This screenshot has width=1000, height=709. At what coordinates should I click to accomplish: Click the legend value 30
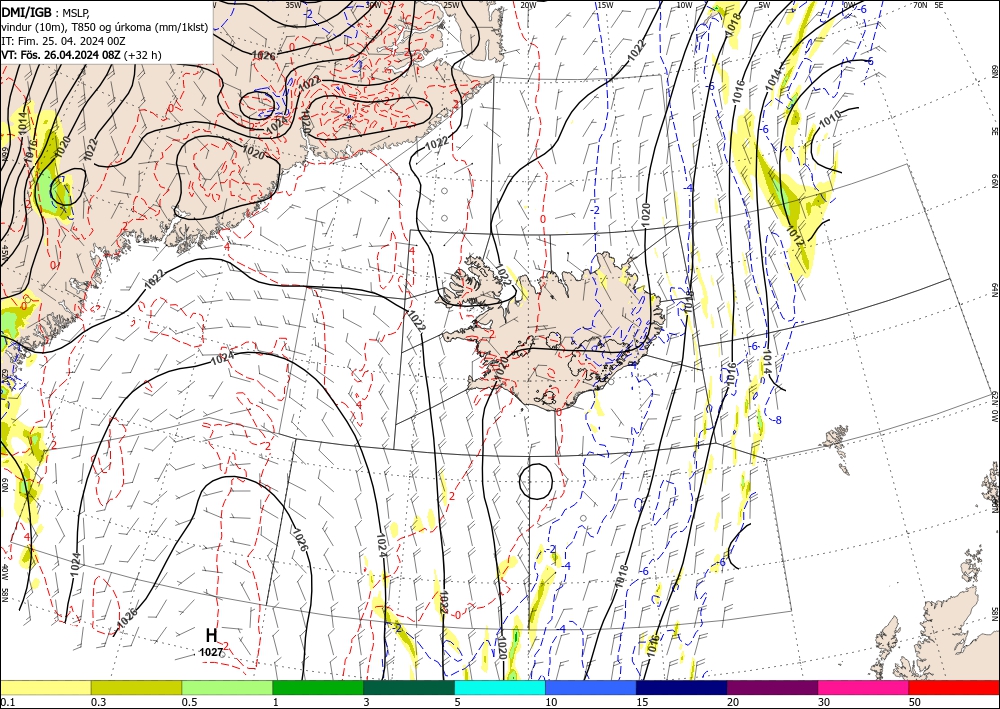[825, 702]
